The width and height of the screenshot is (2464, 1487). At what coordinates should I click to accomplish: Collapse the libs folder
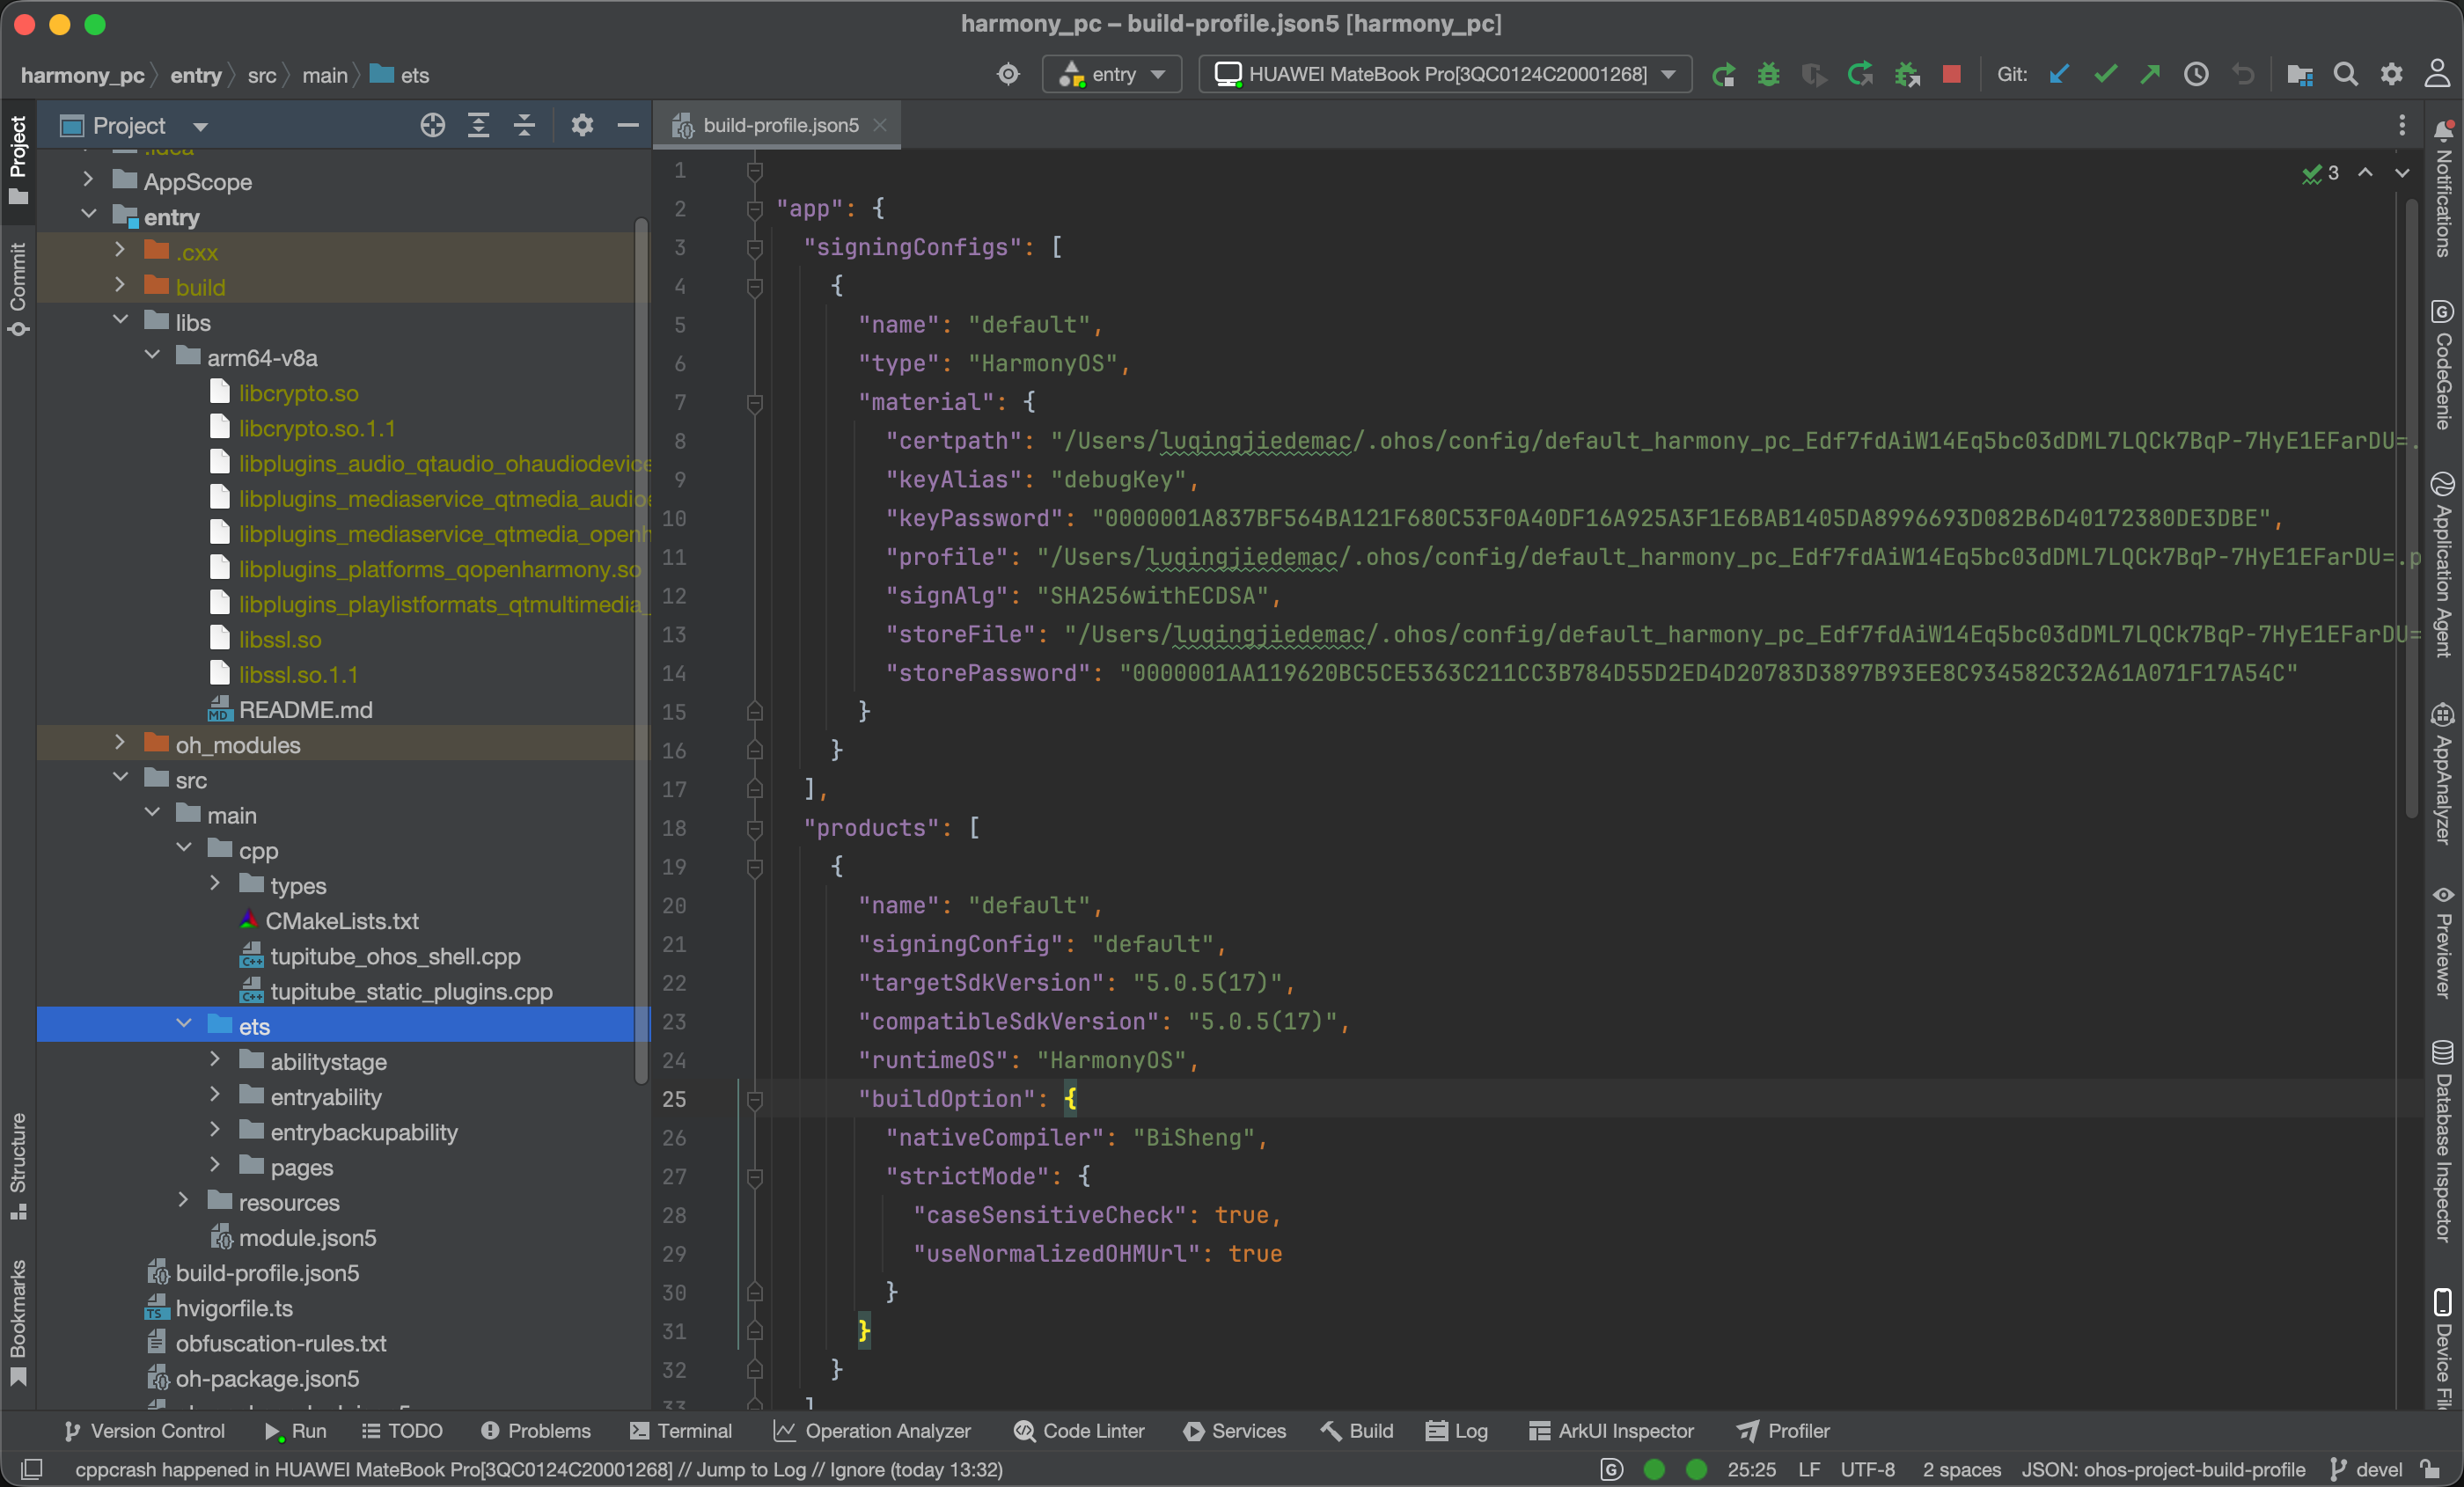click(x=120, y=321)
